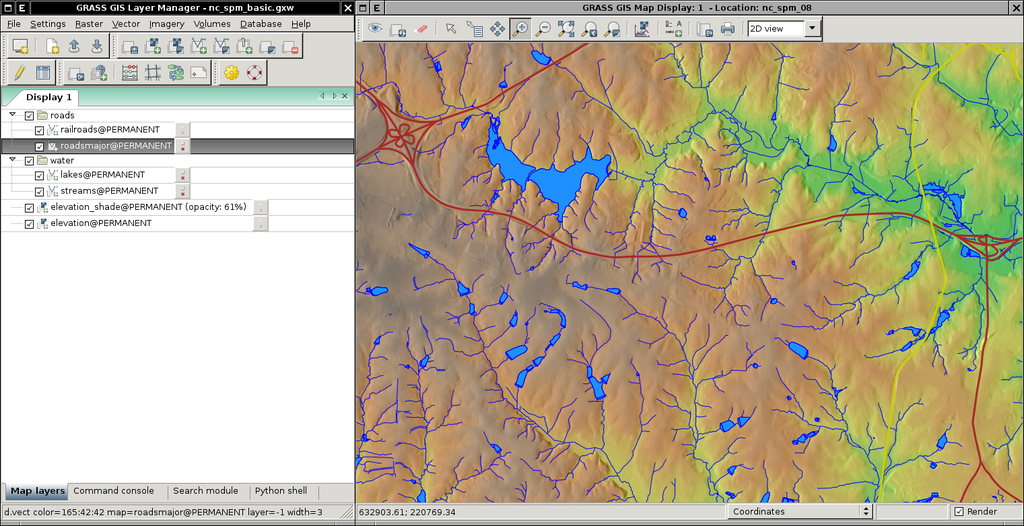1024x526 pixels.
Task: Toggle the Render checkbox in status bar
Action: click(959, 512)
